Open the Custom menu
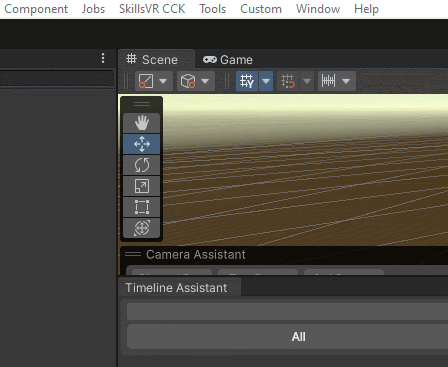Viewport: 448px width, 367px height. point(261,9)
